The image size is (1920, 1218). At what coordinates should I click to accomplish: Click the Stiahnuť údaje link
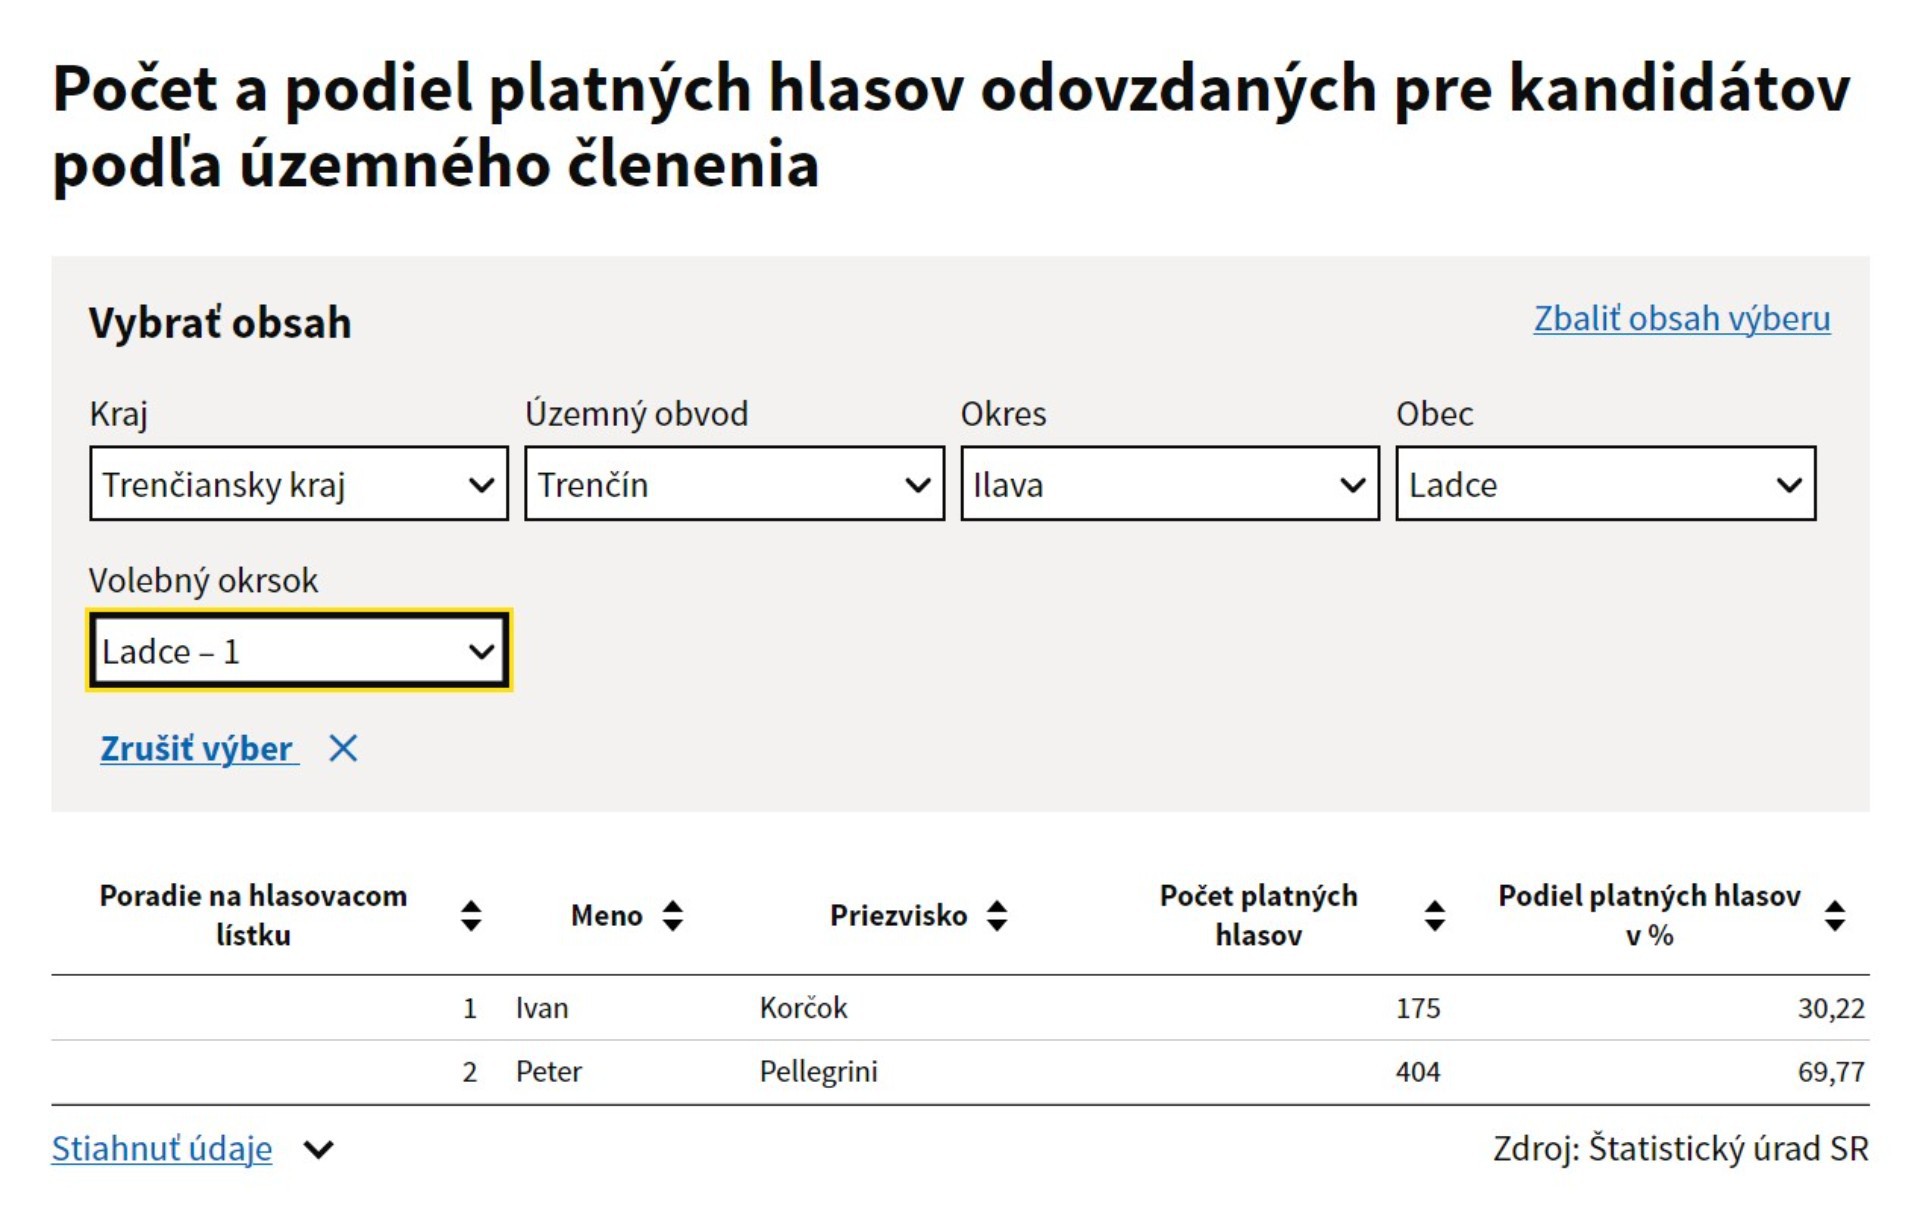(162, 1149)
